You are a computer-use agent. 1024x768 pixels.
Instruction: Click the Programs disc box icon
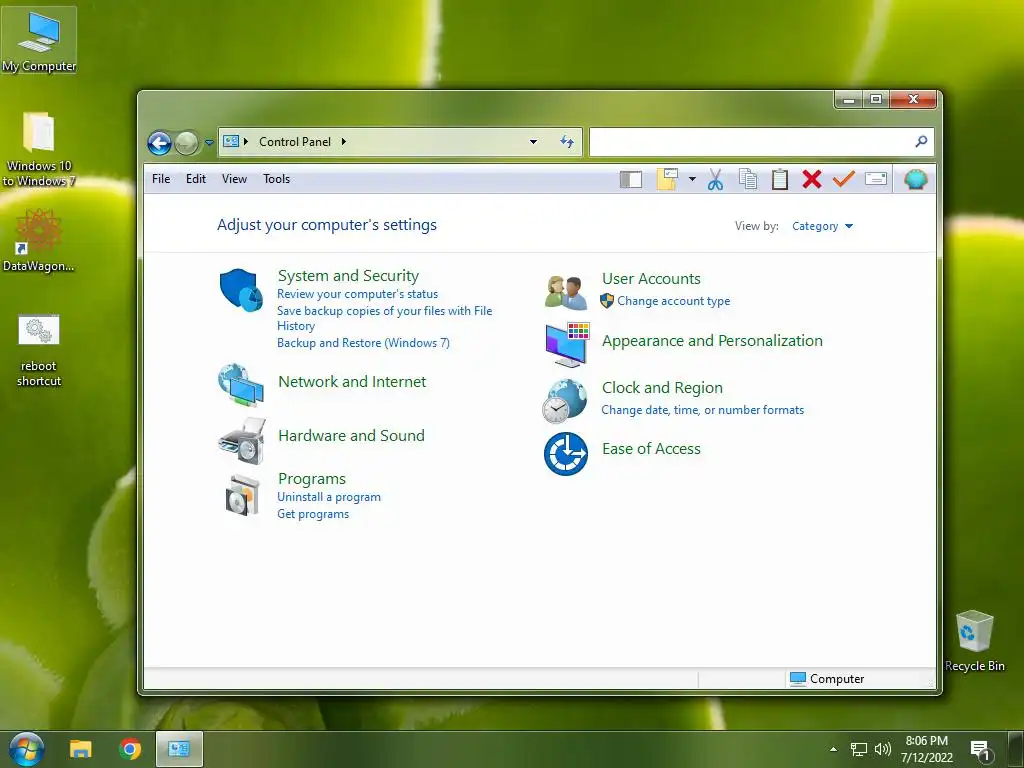242,494
